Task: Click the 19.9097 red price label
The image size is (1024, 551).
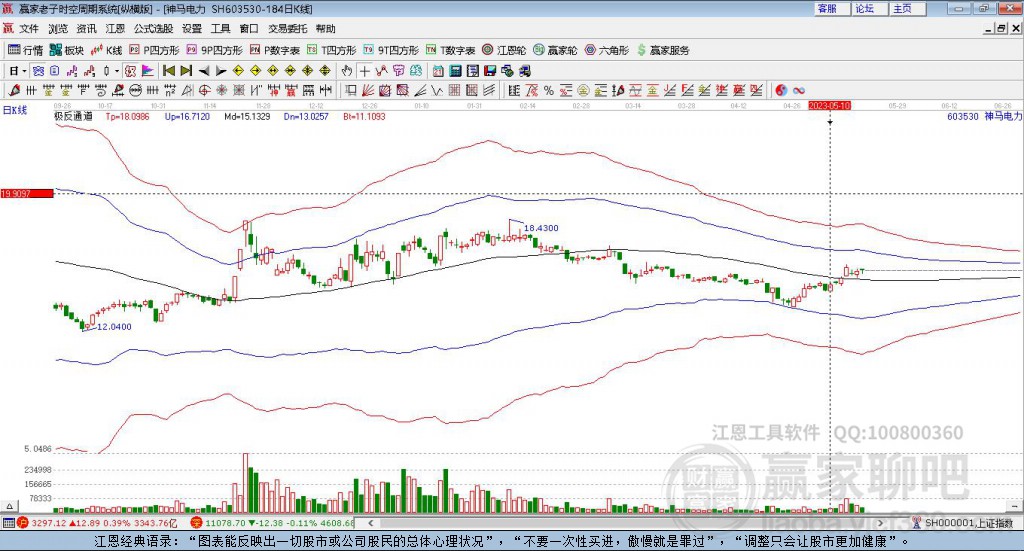Action: tap(27, 193)
